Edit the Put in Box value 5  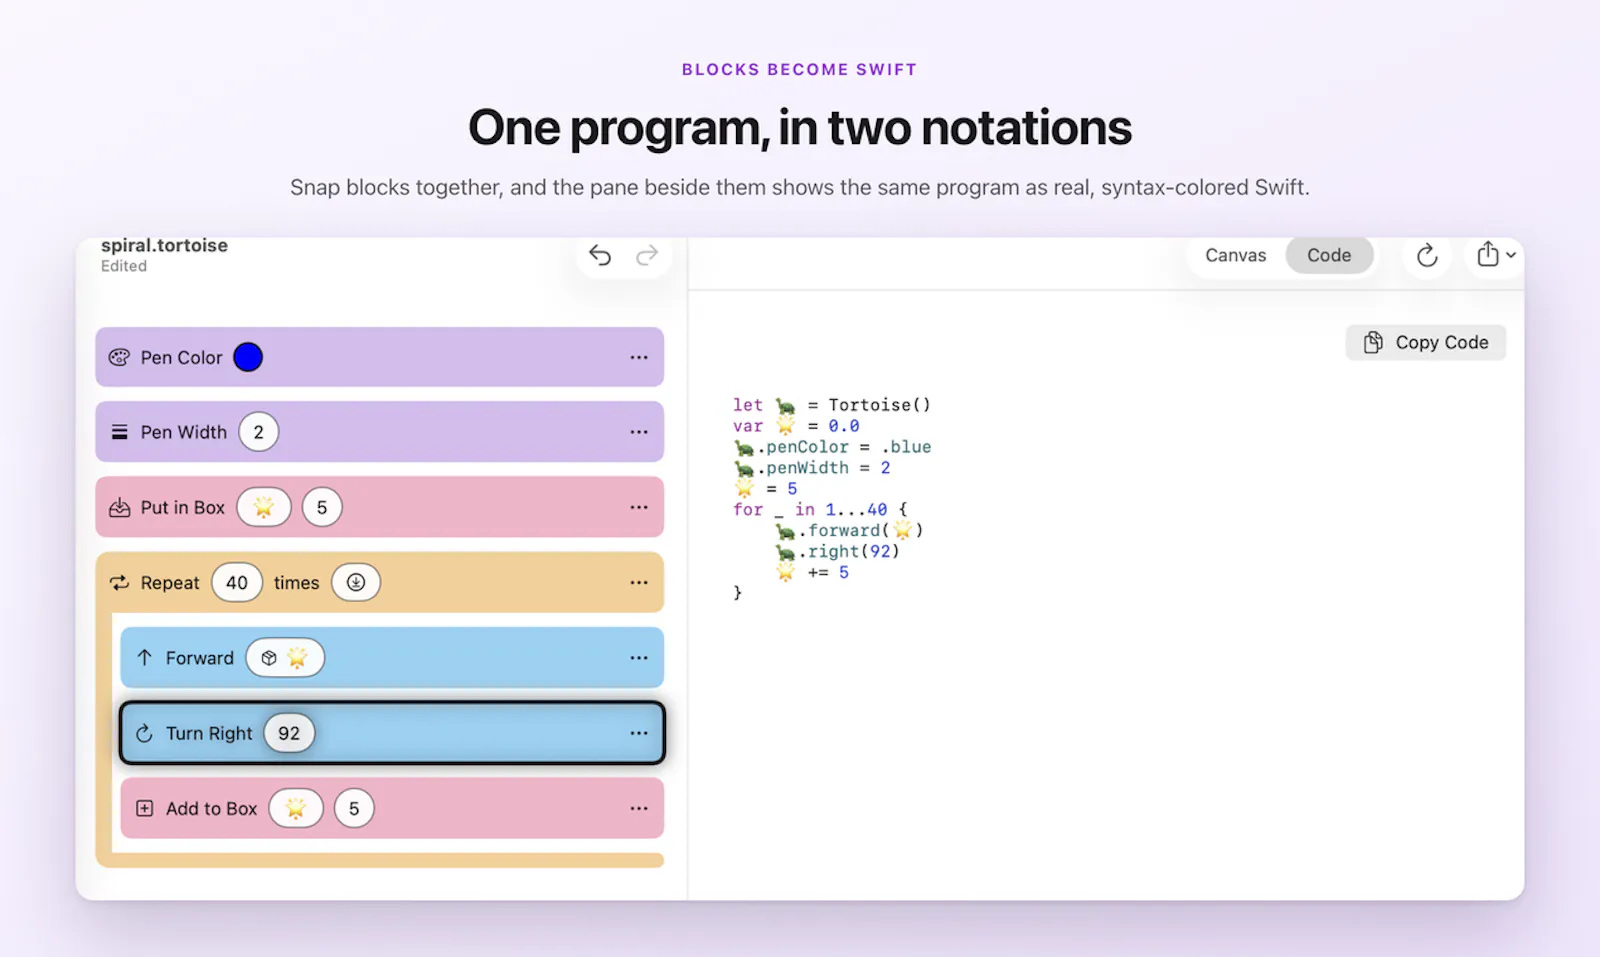click(322, 507)
